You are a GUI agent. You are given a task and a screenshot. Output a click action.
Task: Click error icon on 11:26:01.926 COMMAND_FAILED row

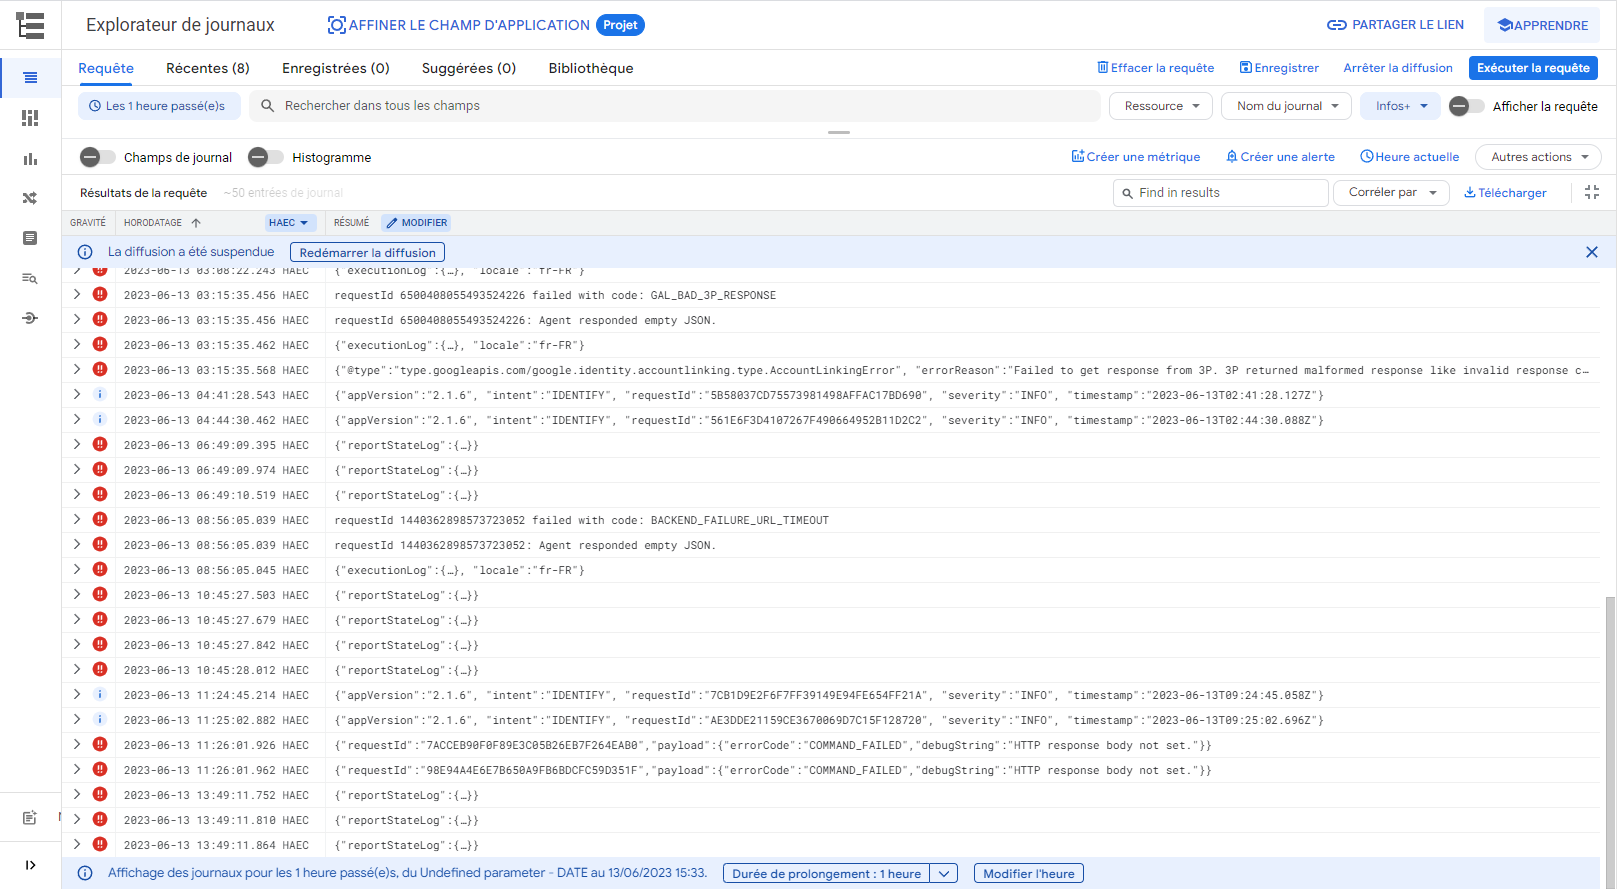coord(100,744)
